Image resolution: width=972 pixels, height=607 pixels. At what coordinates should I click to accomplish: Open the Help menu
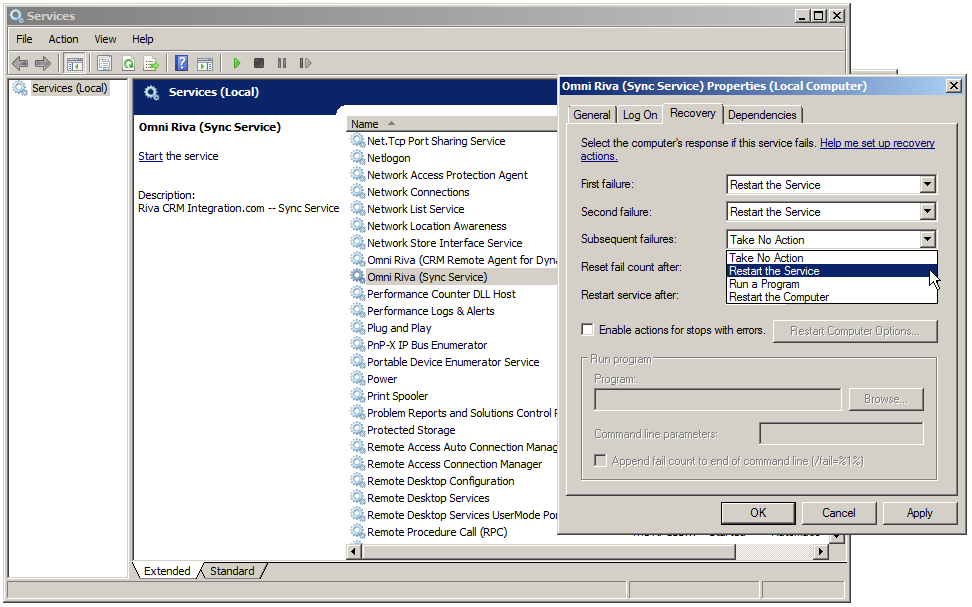point(143,39)
